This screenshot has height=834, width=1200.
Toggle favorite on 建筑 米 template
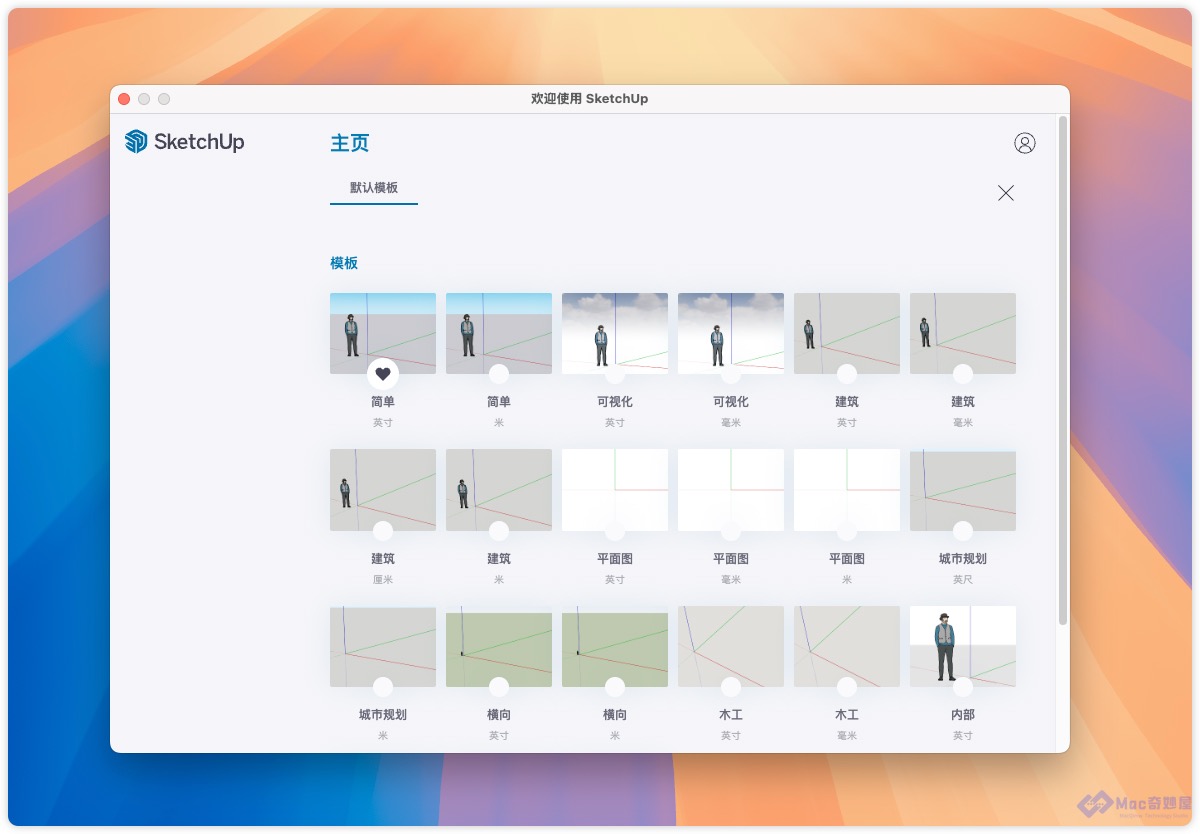(x=499, y=531)
